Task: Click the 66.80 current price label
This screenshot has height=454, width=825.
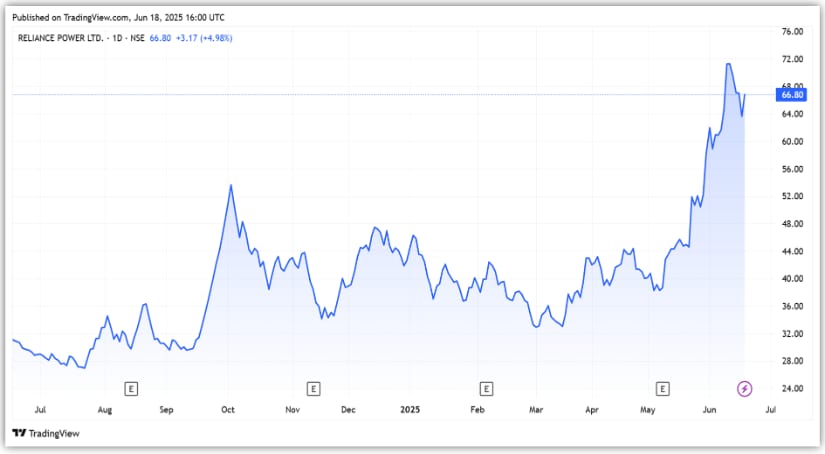Action: tap(791, 95)
